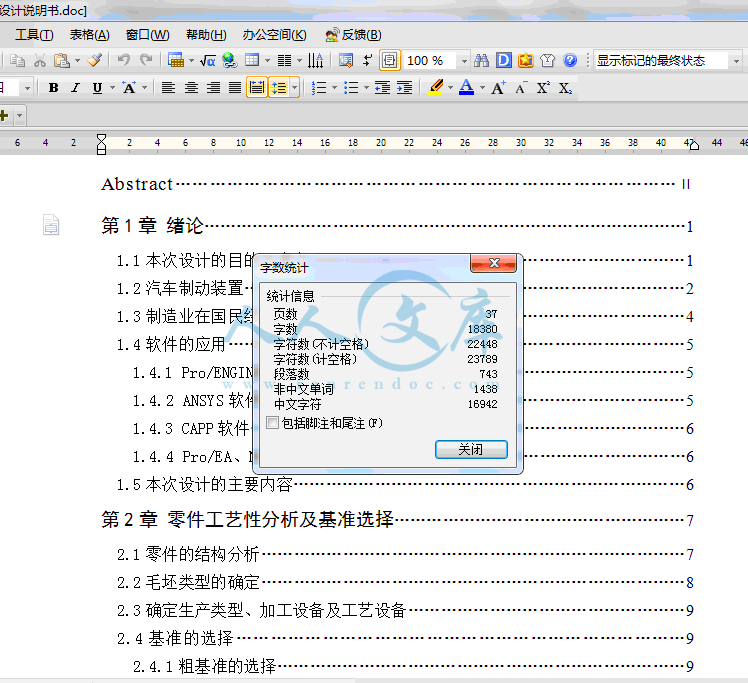
Task: Click the text direction icon
Action: click(315, 61)
